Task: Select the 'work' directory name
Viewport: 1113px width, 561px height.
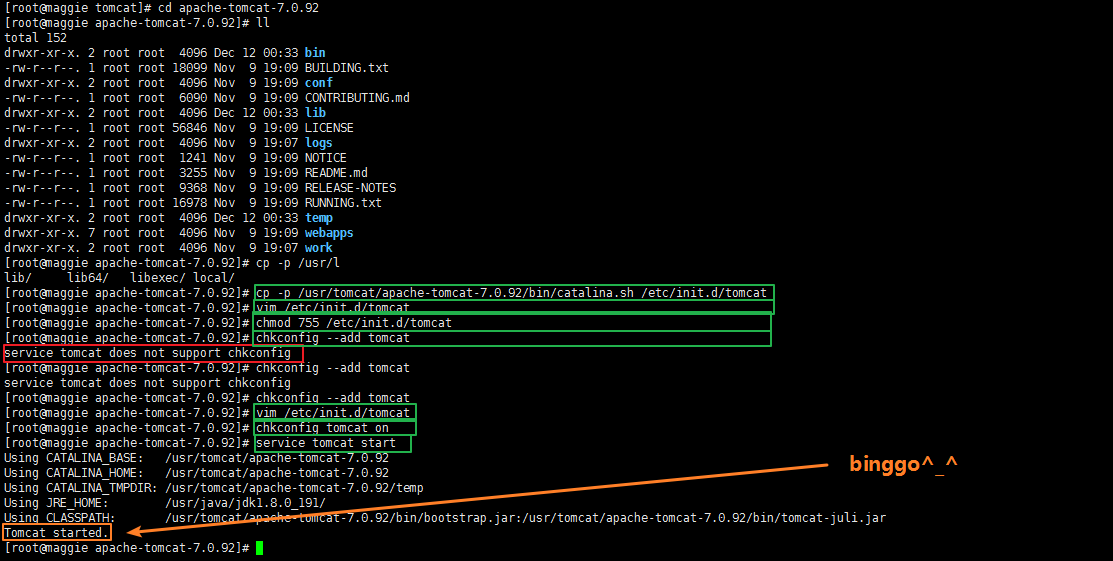Action: pos(319,247)
